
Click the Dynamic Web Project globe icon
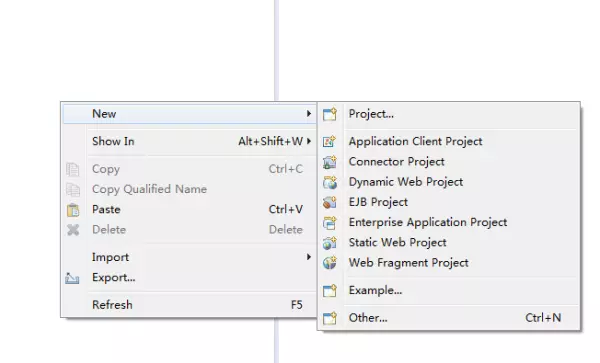329,182
